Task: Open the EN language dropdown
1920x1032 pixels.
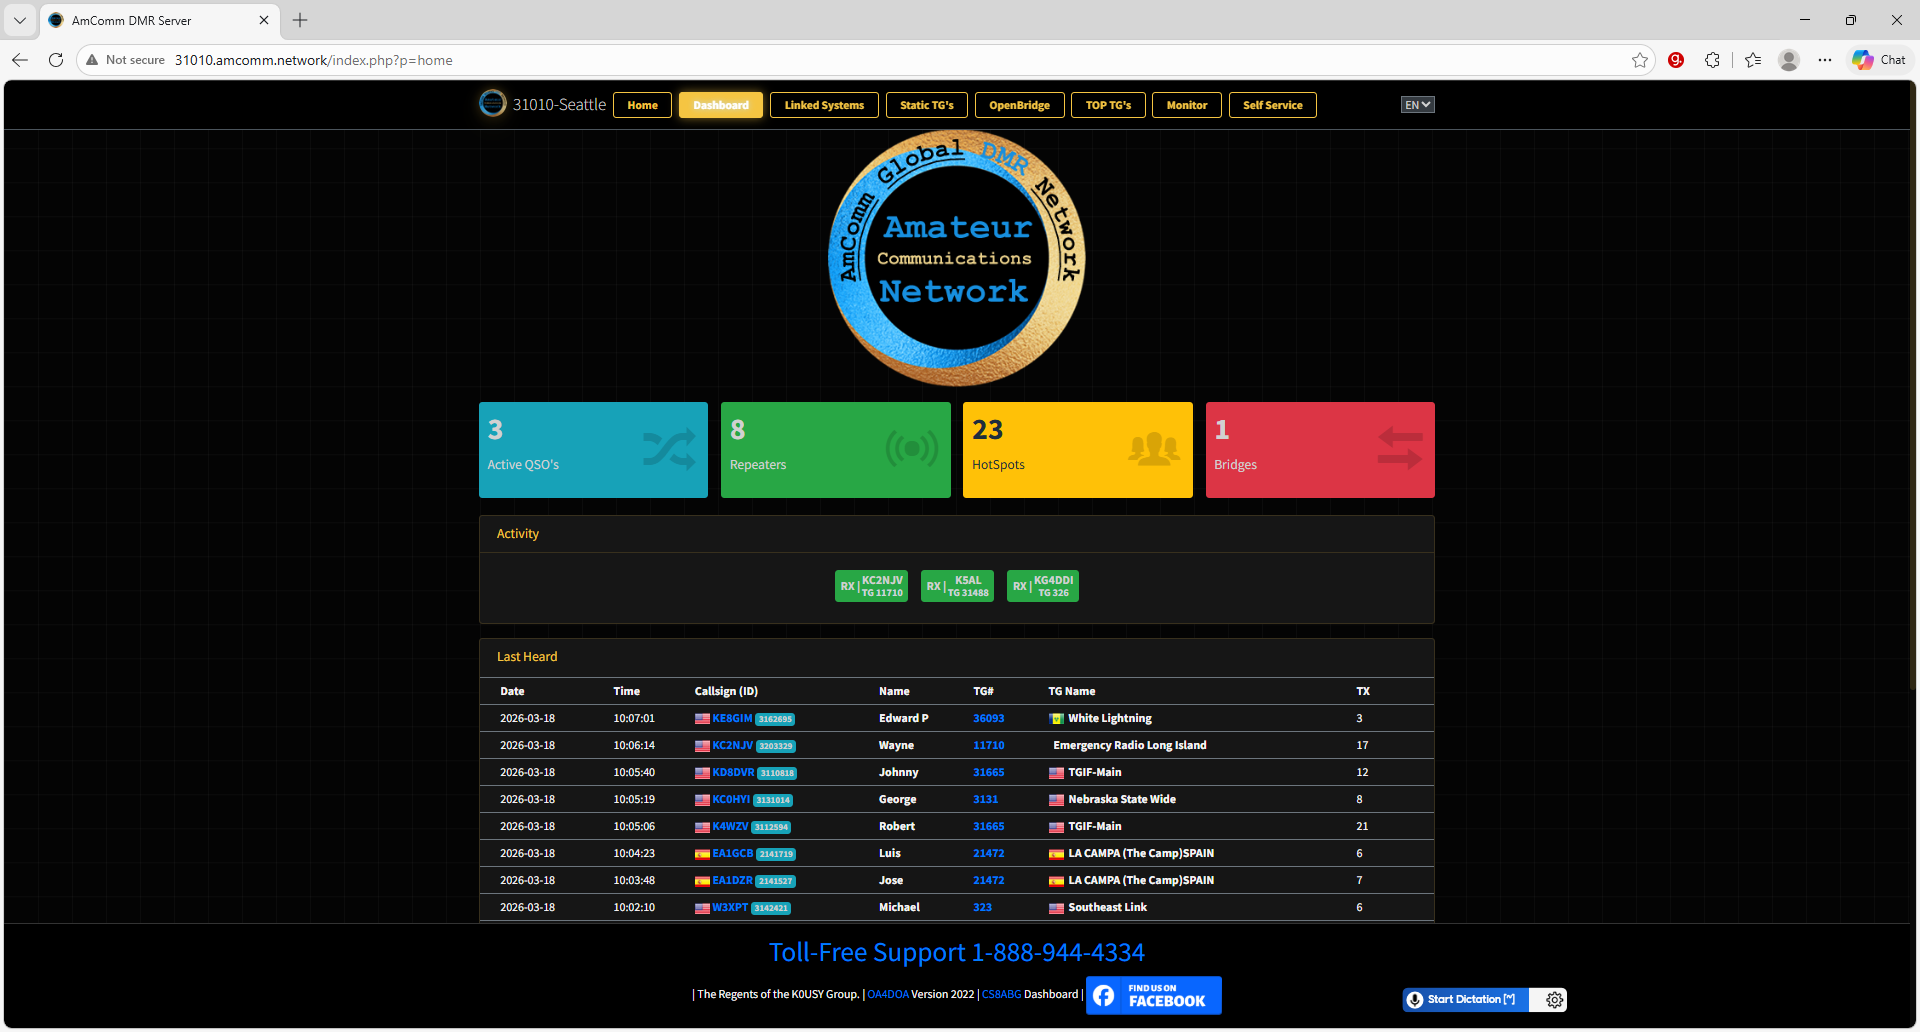Action: (x=1417, y=105)
